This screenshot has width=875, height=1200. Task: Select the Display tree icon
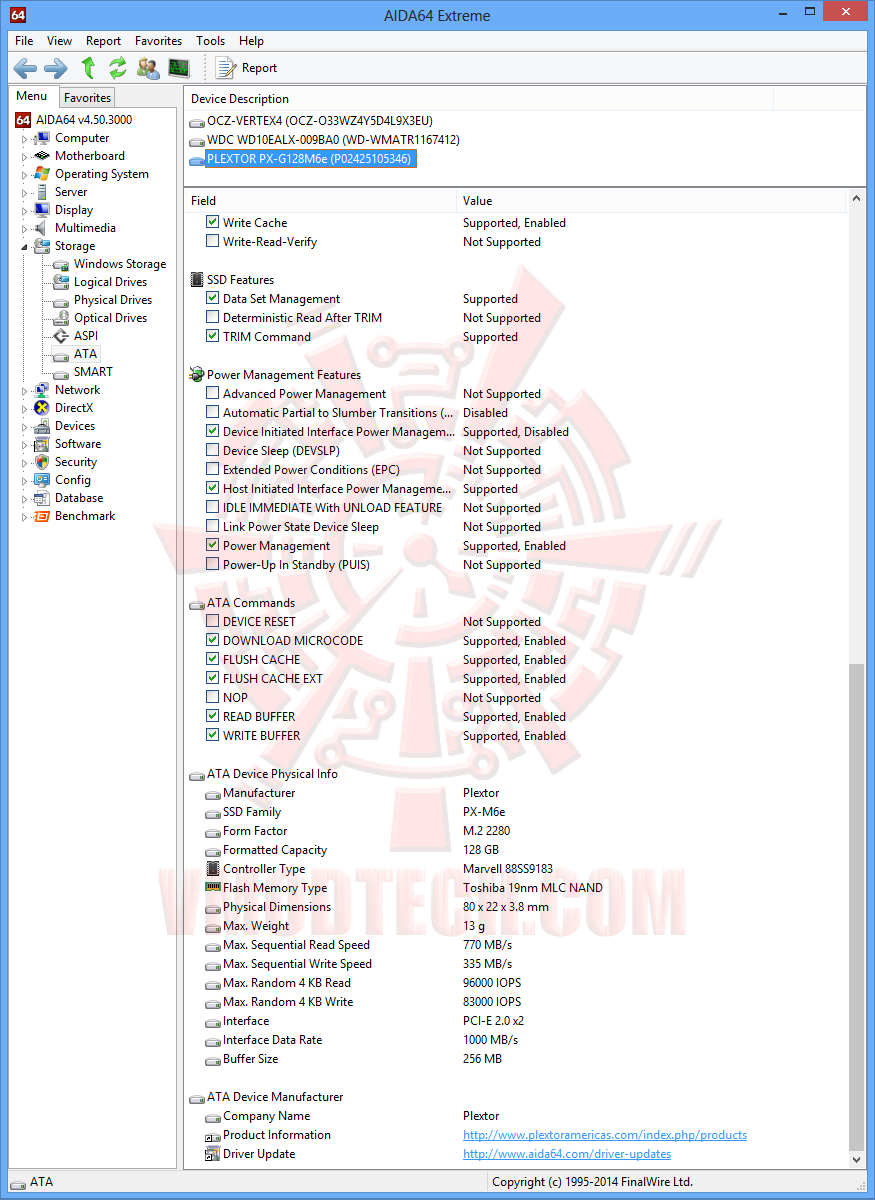point(42,210)
